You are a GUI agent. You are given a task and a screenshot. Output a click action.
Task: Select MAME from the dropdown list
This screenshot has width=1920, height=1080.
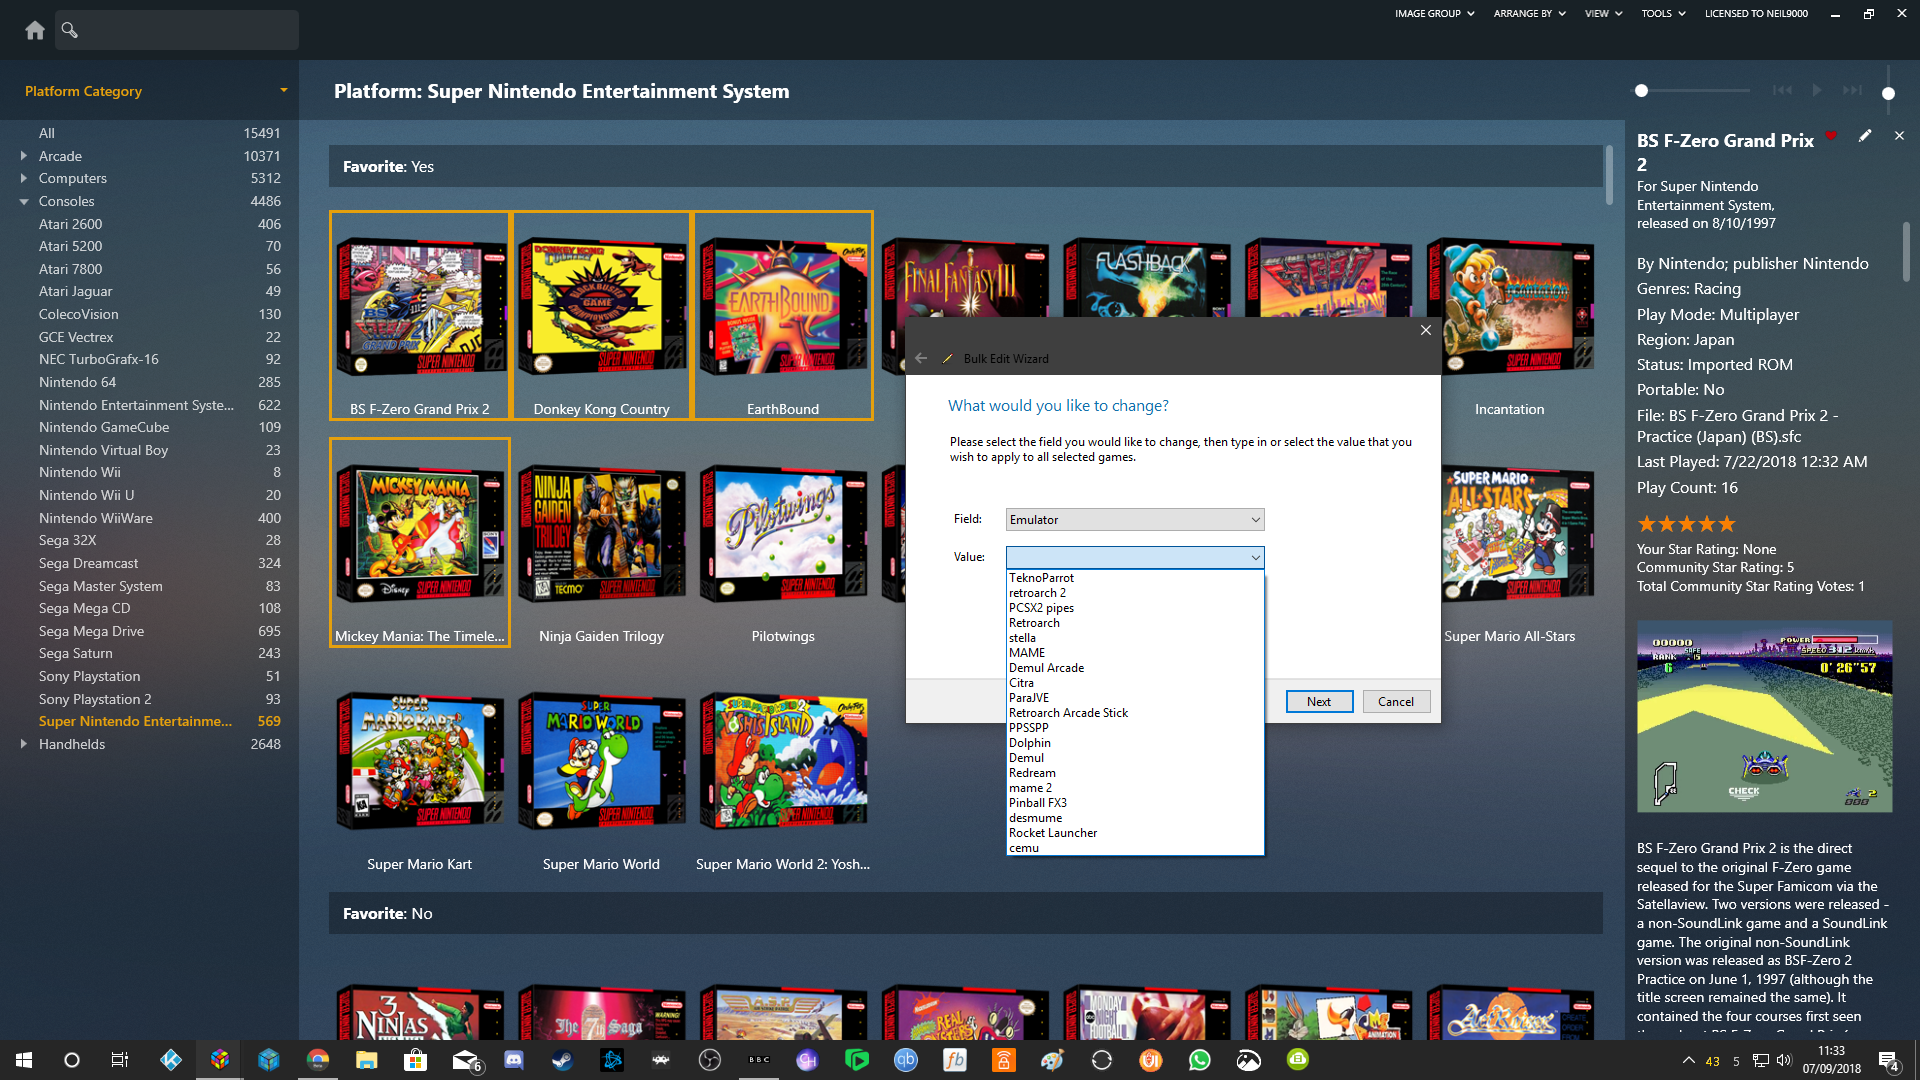[x=1135, y=653]
